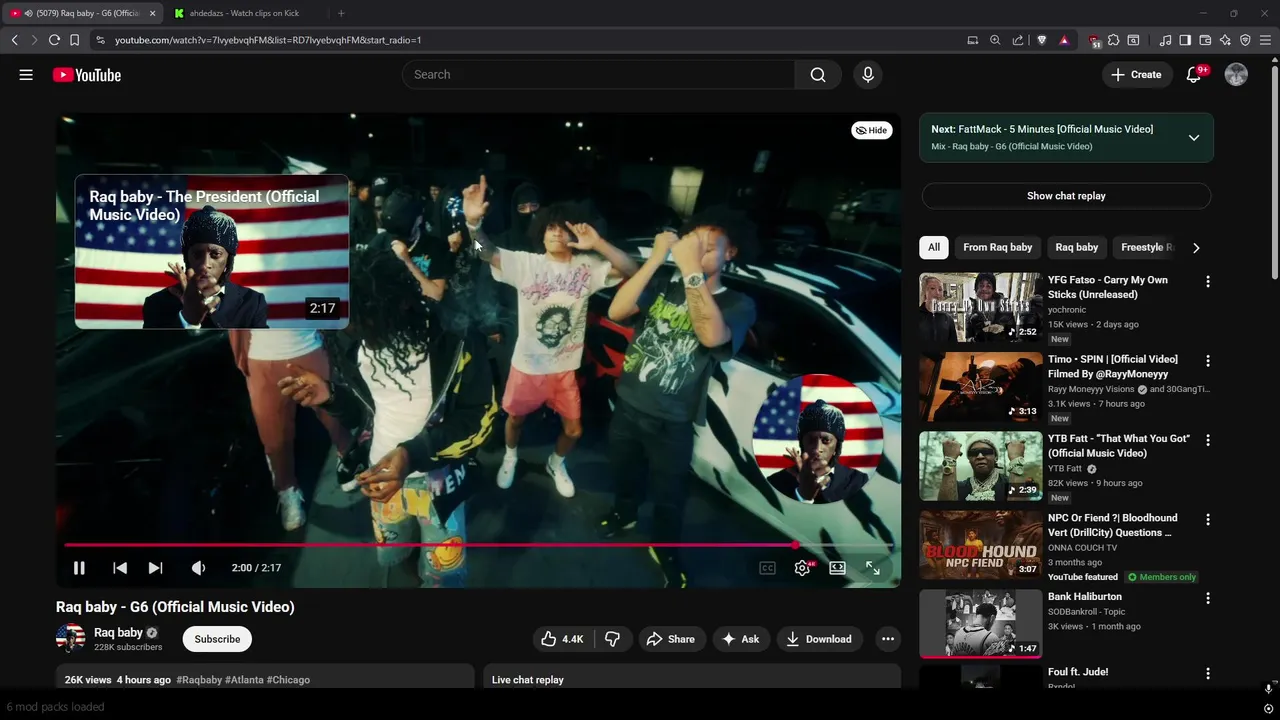Open options for Bank Haliburton video
The height and width of the screenshot is (720, 1280).
coord(1208,598)
